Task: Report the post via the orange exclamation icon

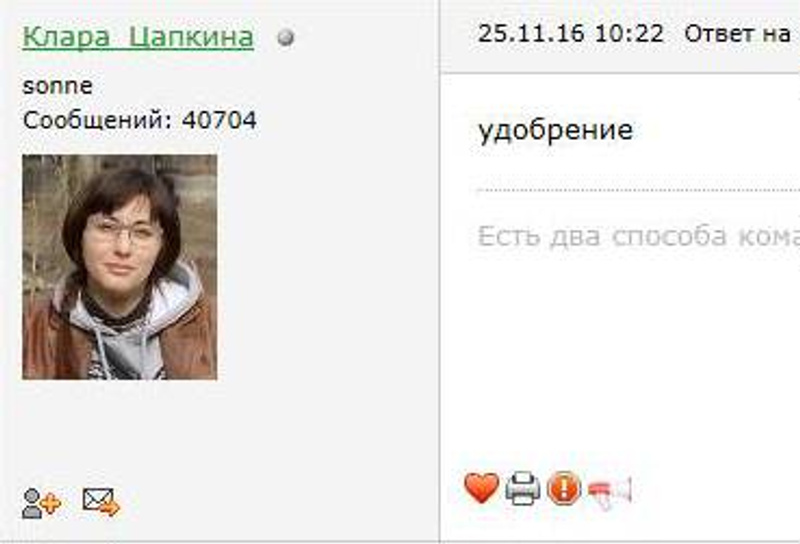Action: 563,489
